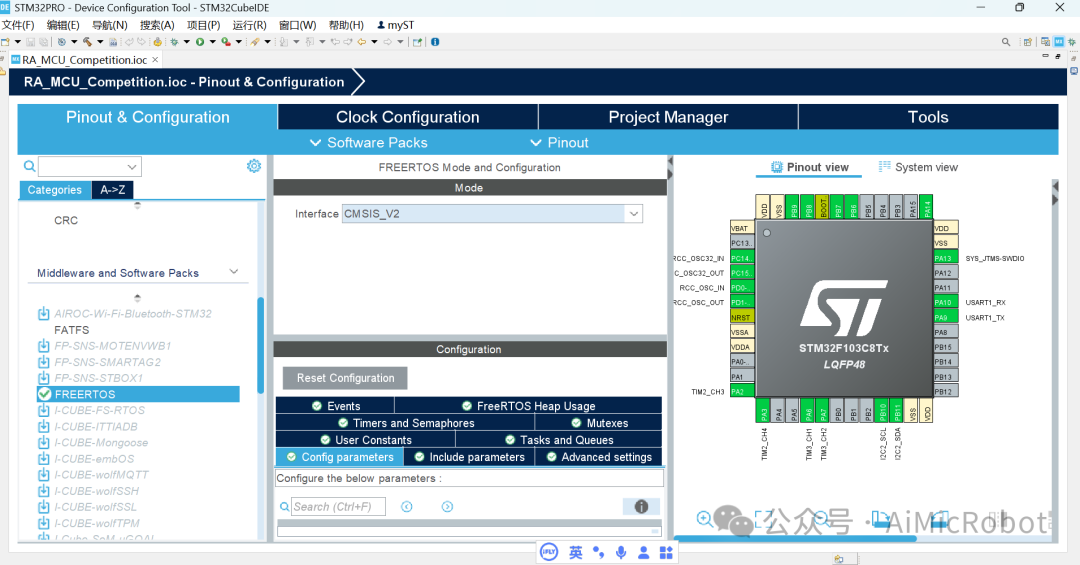Click the magnifier search icon in top-right toolbar

coord(1006,42)
